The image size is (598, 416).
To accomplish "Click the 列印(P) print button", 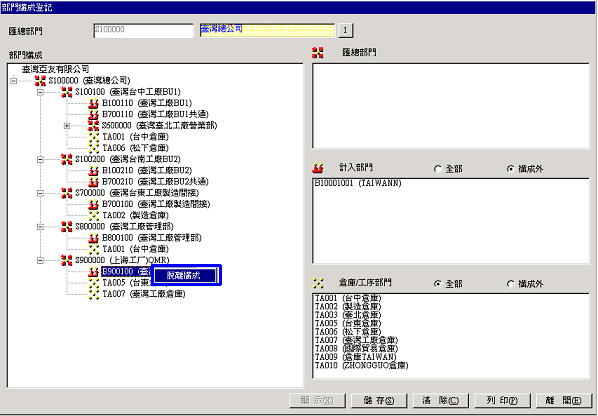I will pyautogui.click(x=502, y=400).
